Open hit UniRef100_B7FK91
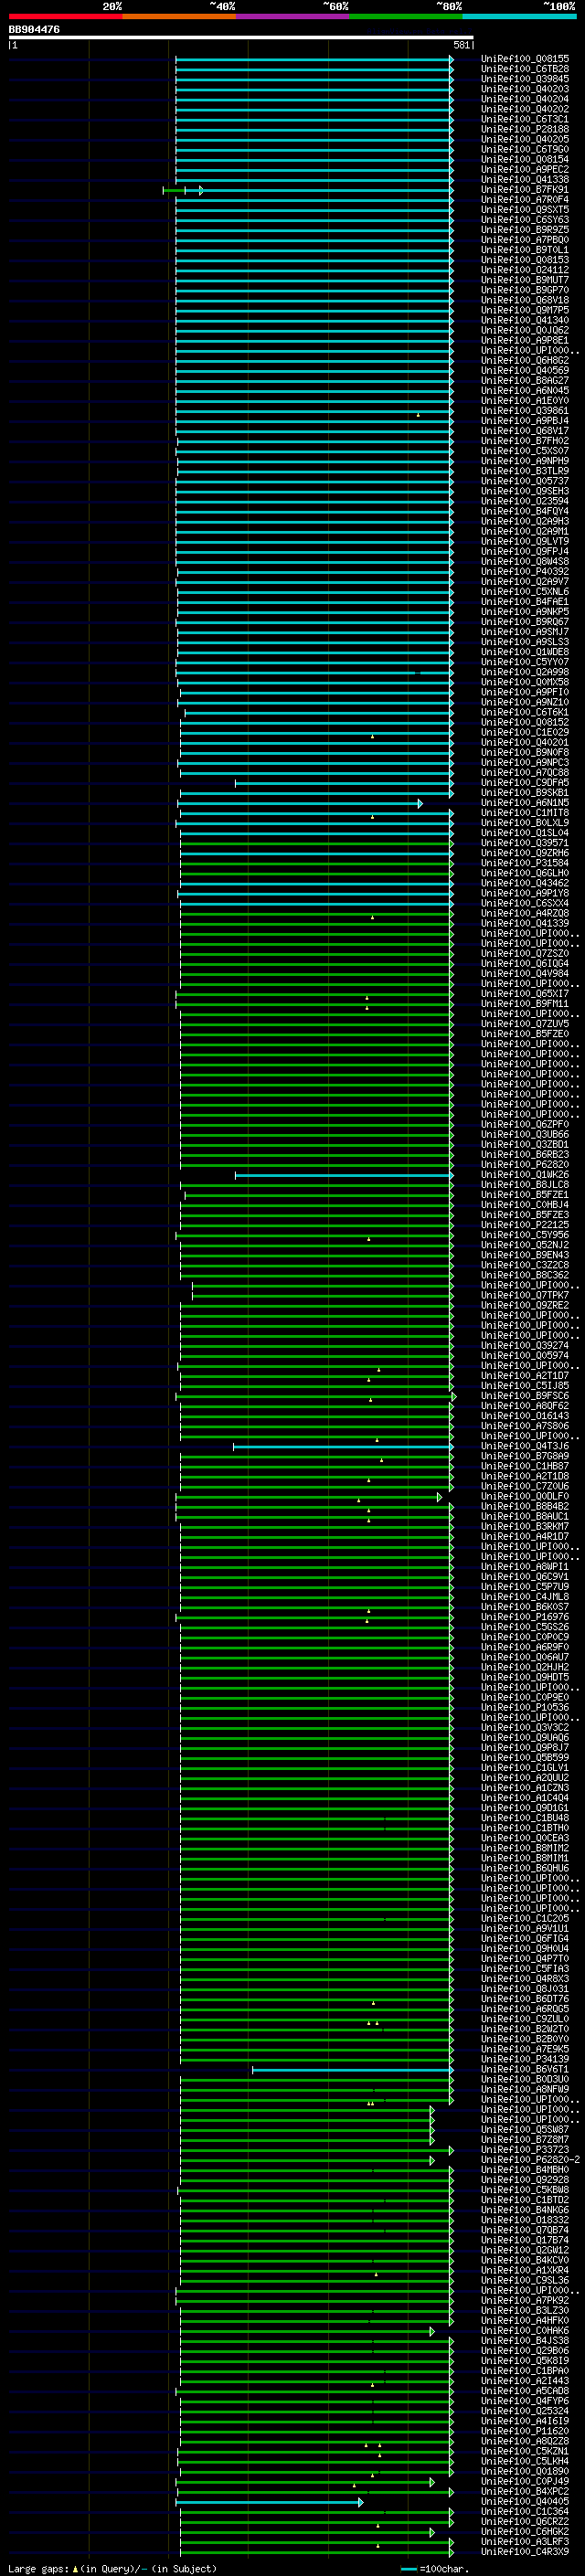This screenshot has height=2576, width=585. pyautogui.click(x=525, y=190)
